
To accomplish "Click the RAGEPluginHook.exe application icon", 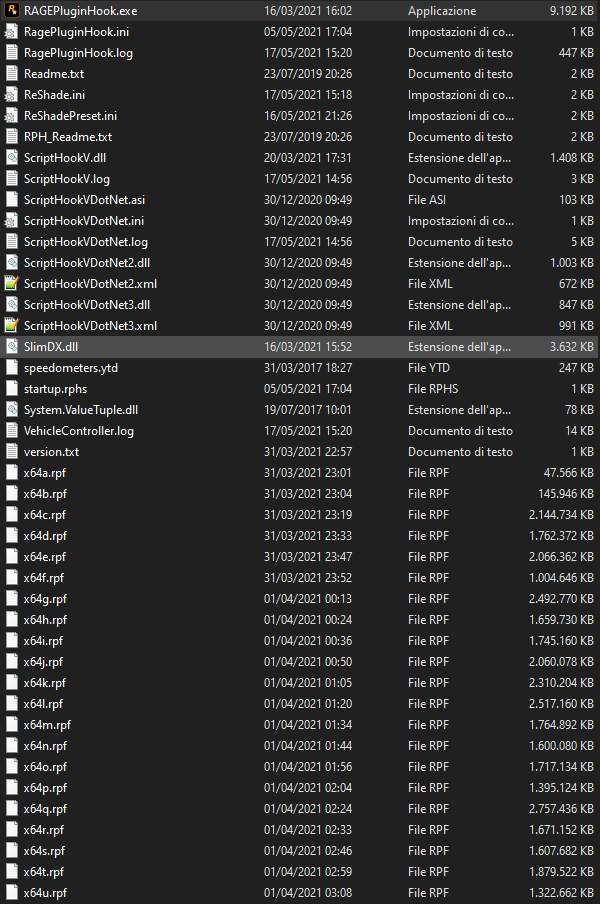I will click(x=11, y=11).
